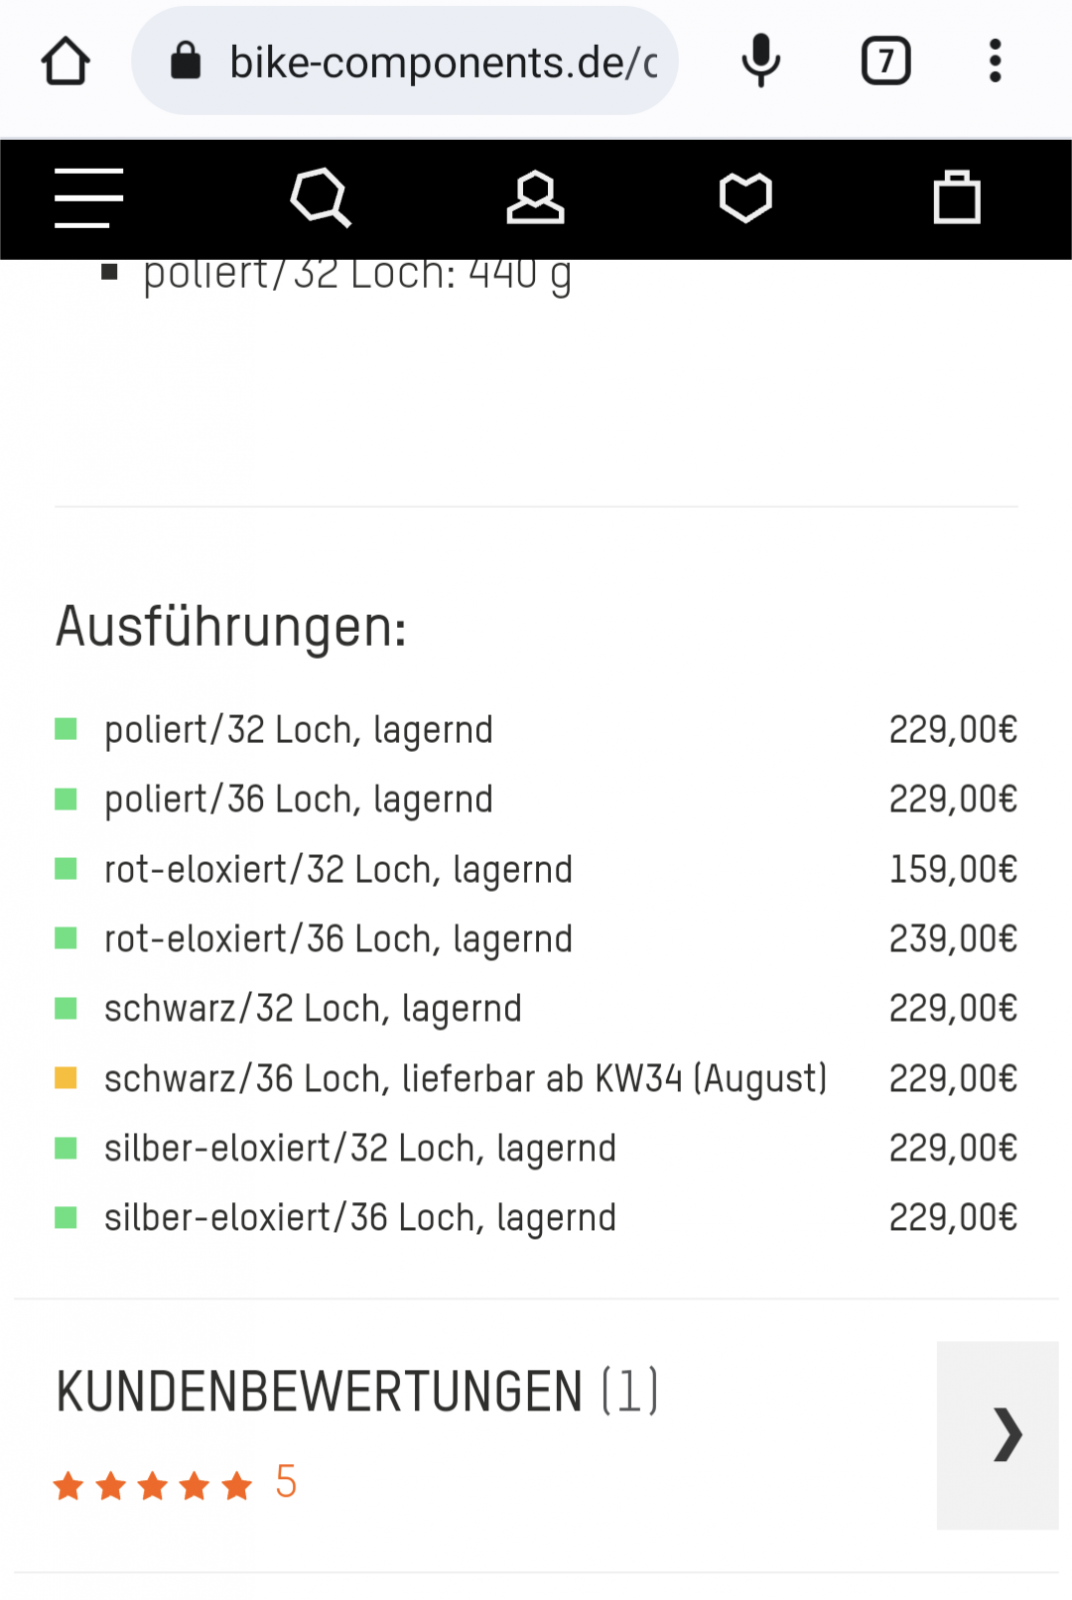Choose schwarz/36 Loch lieferbar ab KW34

(x=465, y=1079)
